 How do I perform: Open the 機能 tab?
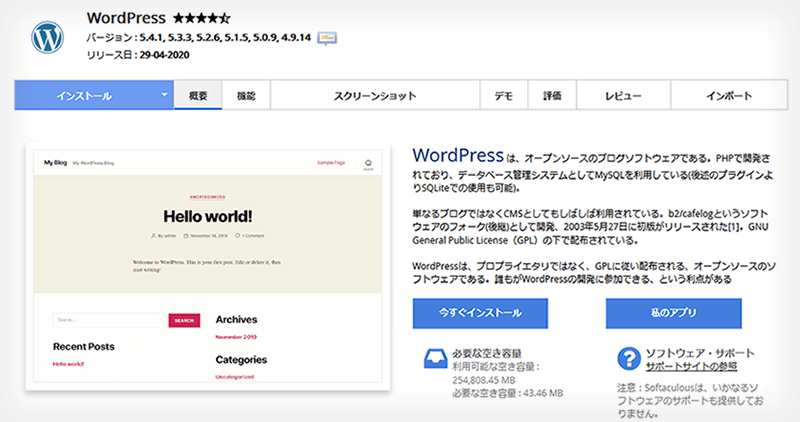246,95
